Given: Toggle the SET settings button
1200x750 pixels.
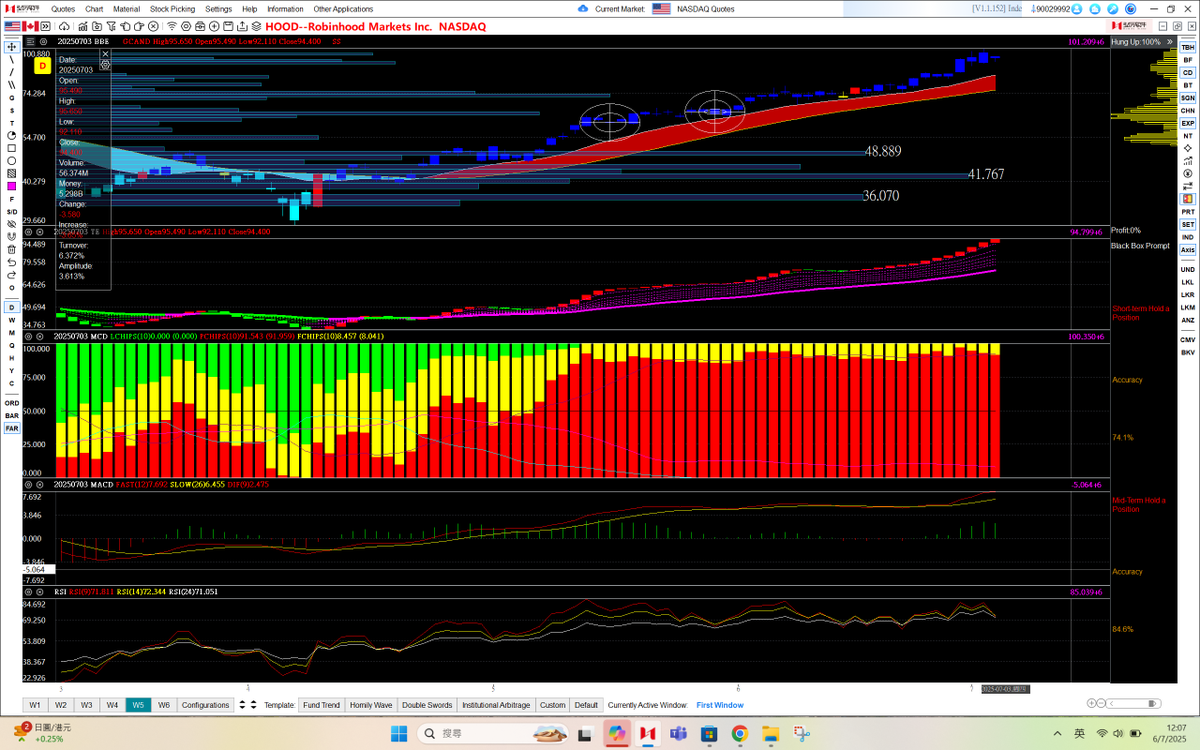Looking at the screenshot, I should click(x=1188, y=224).
